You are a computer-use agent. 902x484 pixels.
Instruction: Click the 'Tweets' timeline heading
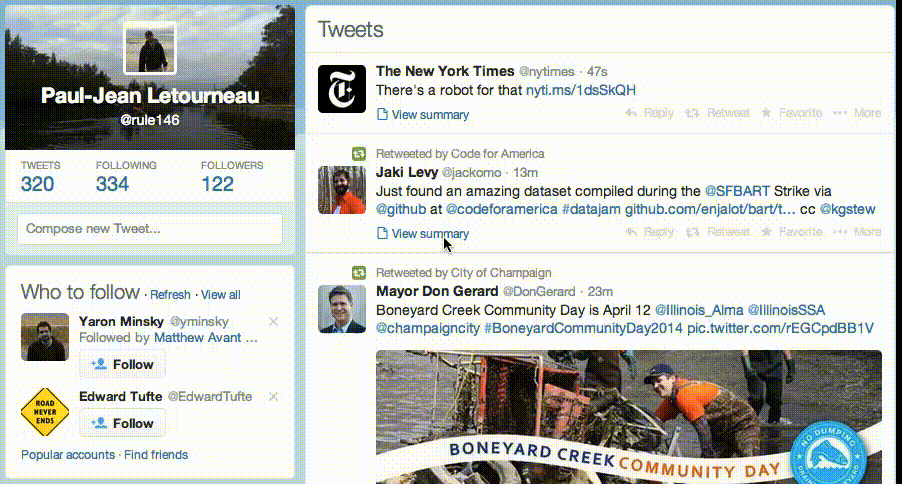click(350, 29)
